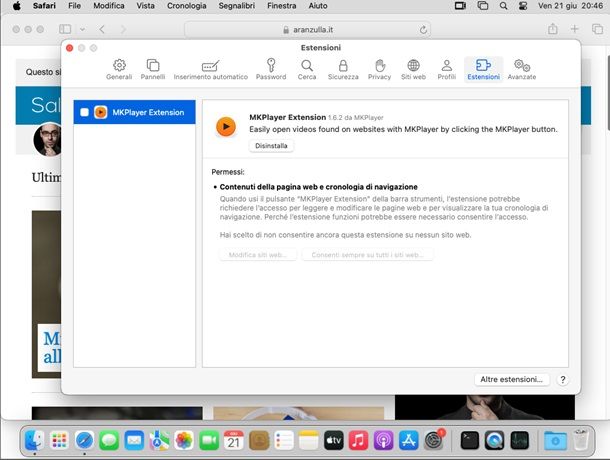The height and width of the screenshot is (460, 610).
Task: Click the Share icon in Safari toolbar
Action: 553,29
